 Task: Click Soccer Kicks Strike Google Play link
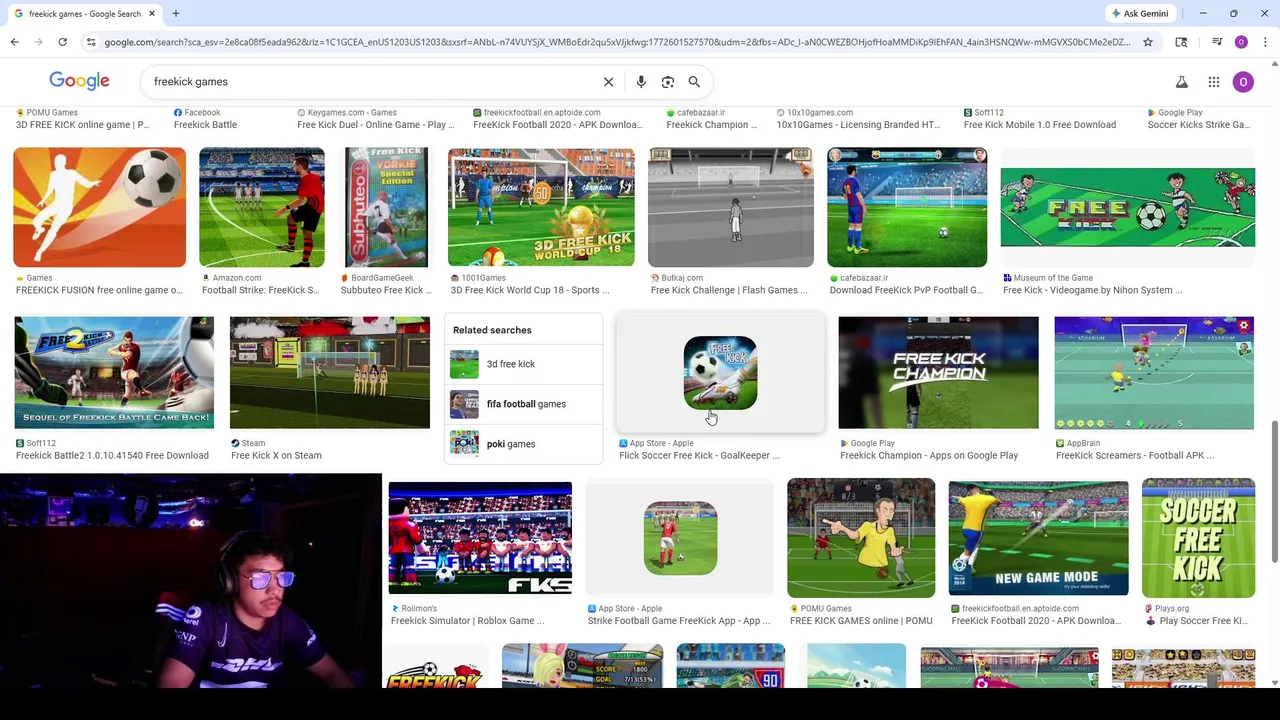[x=1199, y=125]
